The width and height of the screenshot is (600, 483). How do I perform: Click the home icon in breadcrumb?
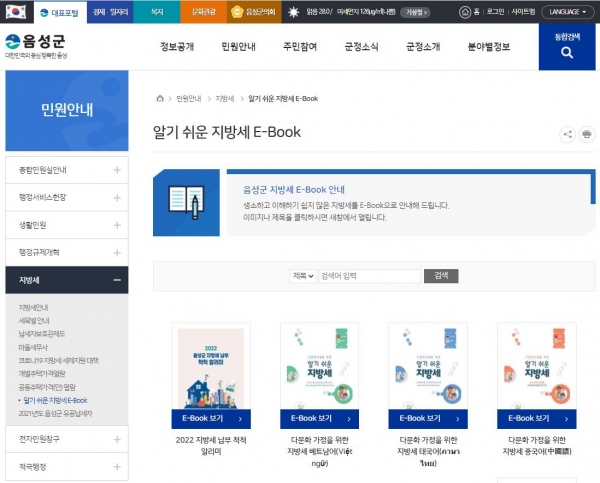point(160,99)
